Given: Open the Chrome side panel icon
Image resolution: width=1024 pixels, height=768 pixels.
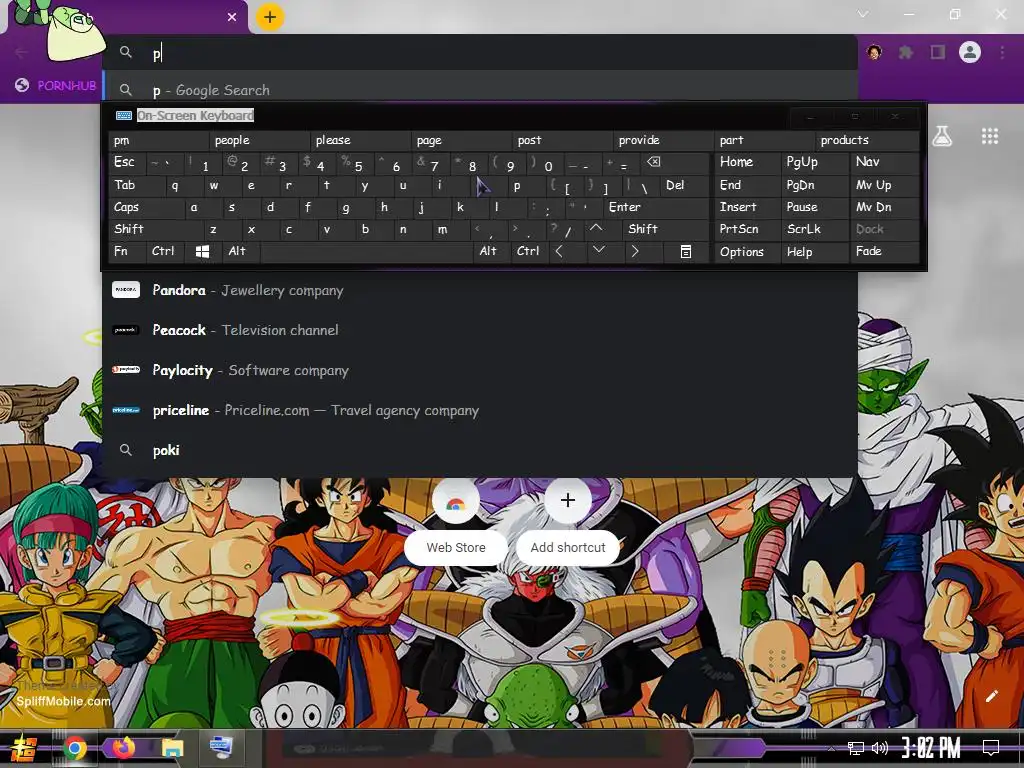Looking at the screenshot, I should click(938, 52).
